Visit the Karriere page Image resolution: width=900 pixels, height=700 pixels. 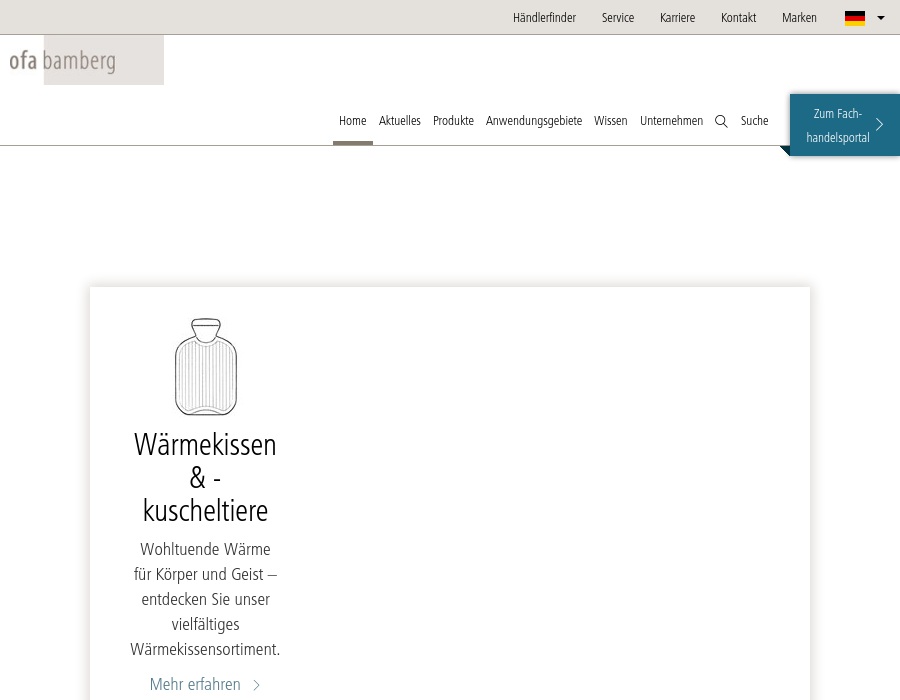(x=677, y=17)
